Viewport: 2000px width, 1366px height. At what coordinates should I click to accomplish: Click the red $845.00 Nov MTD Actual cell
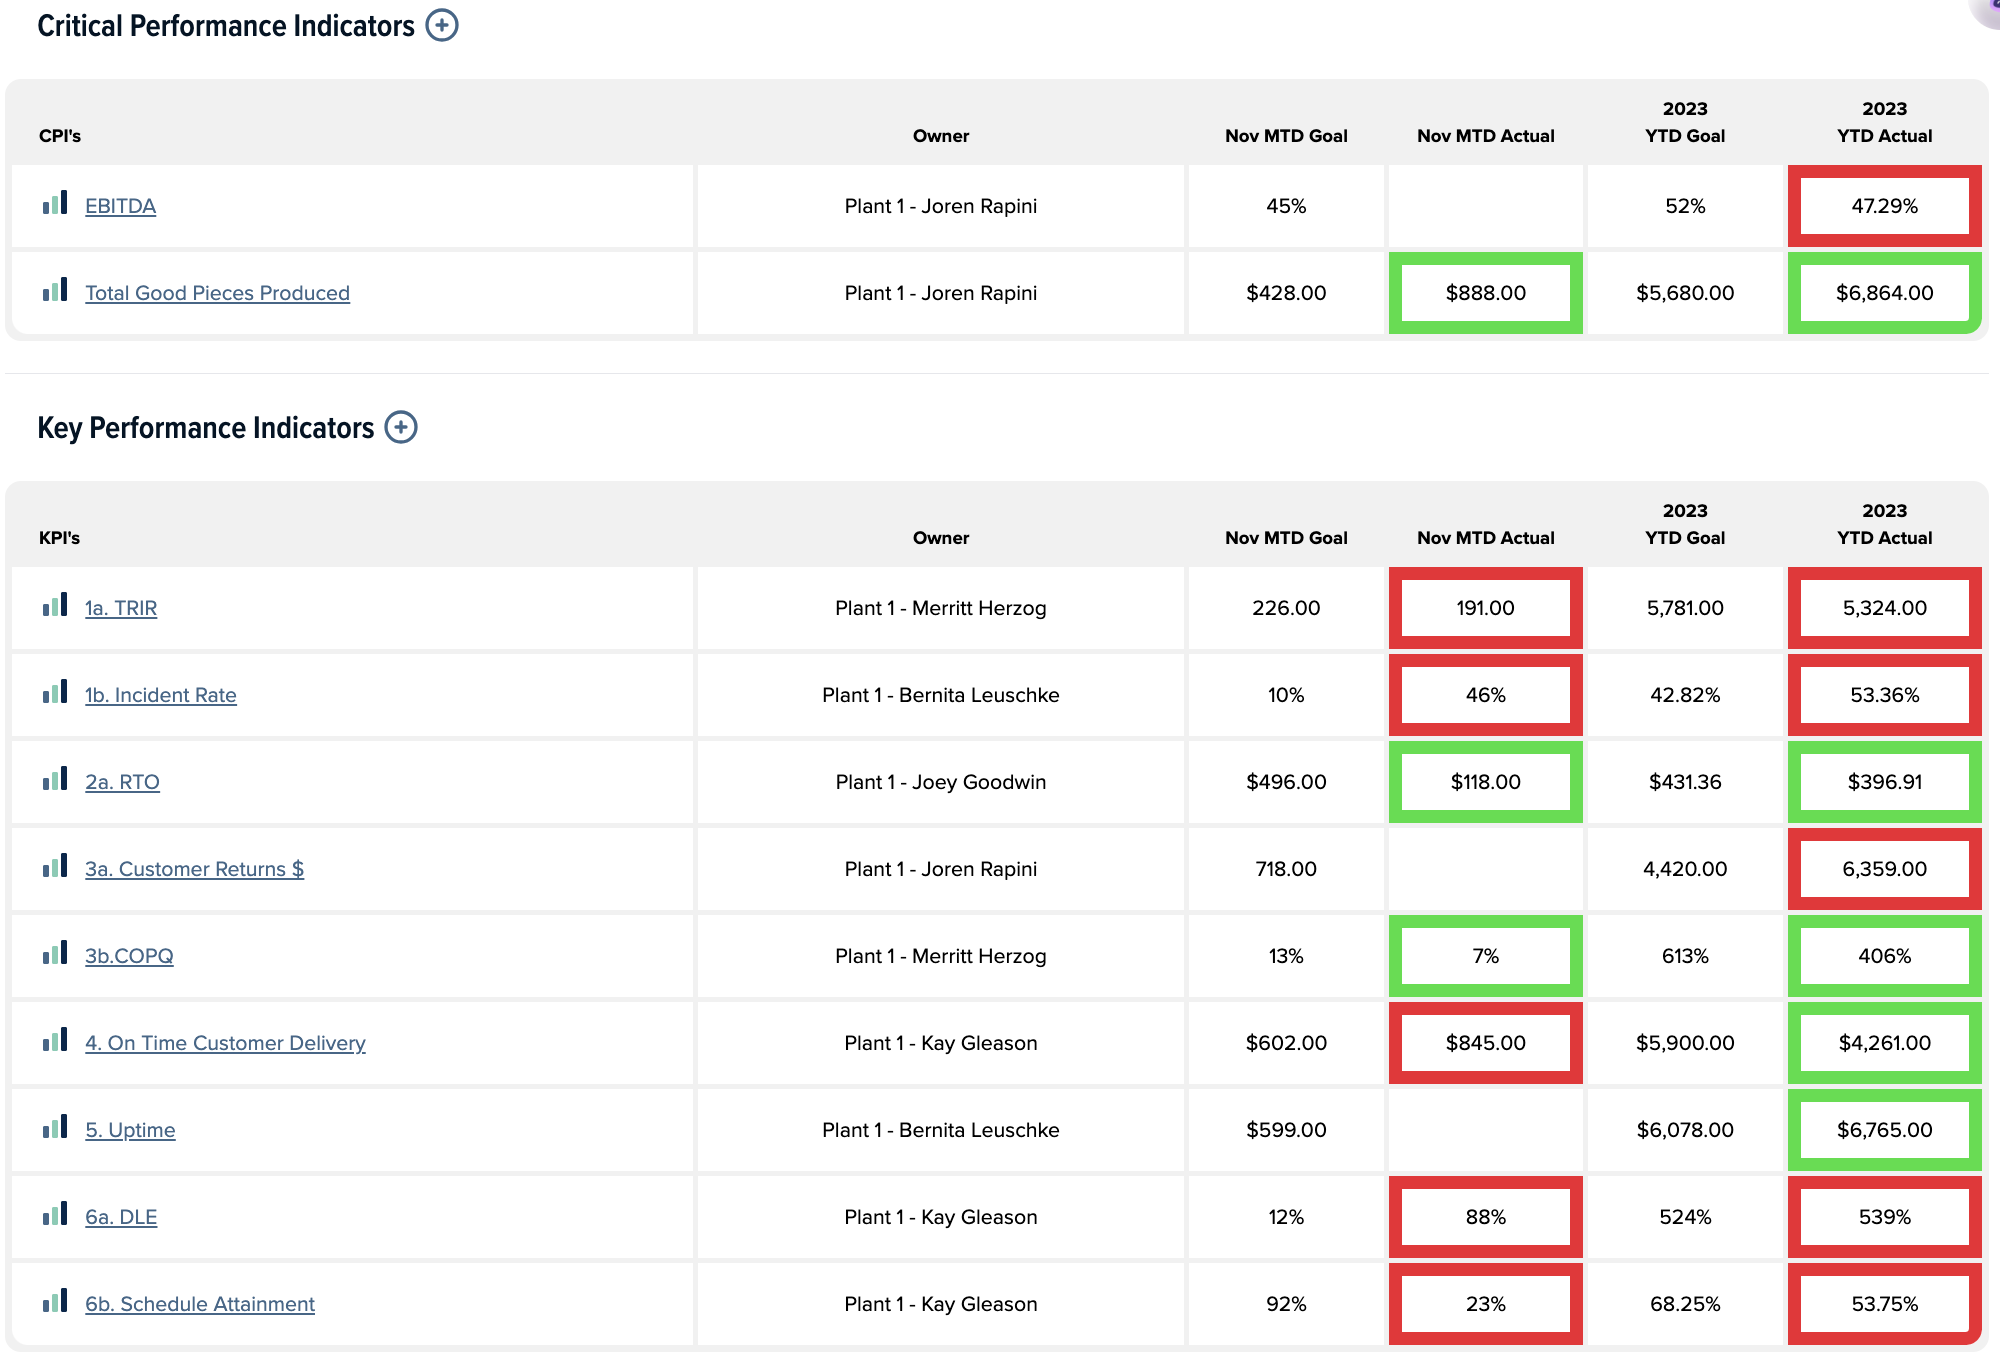pos(1485,1043)
